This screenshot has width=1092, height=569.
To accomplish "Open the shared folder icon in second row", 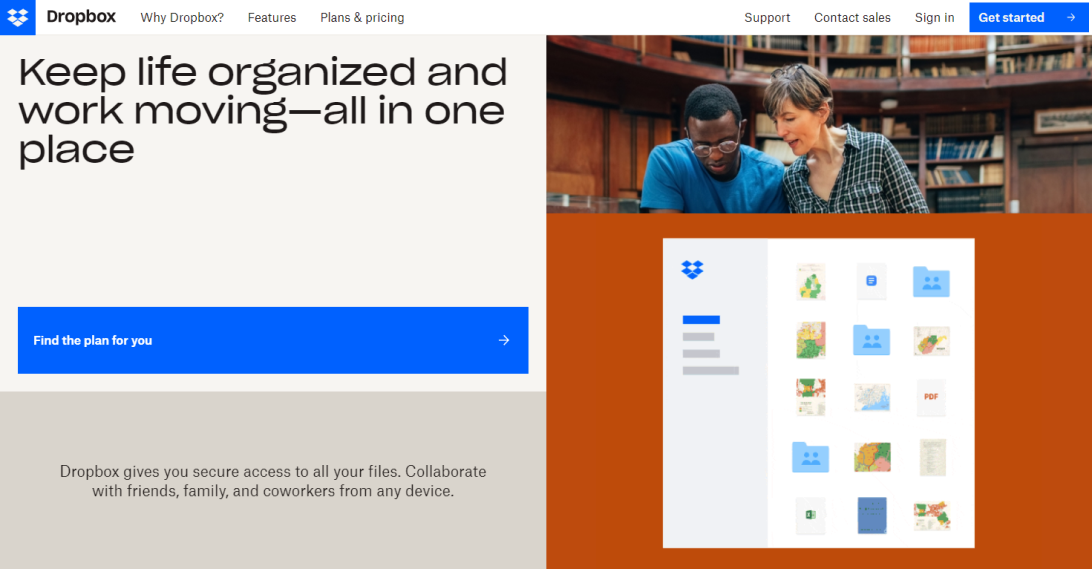I will pos(871,341).
